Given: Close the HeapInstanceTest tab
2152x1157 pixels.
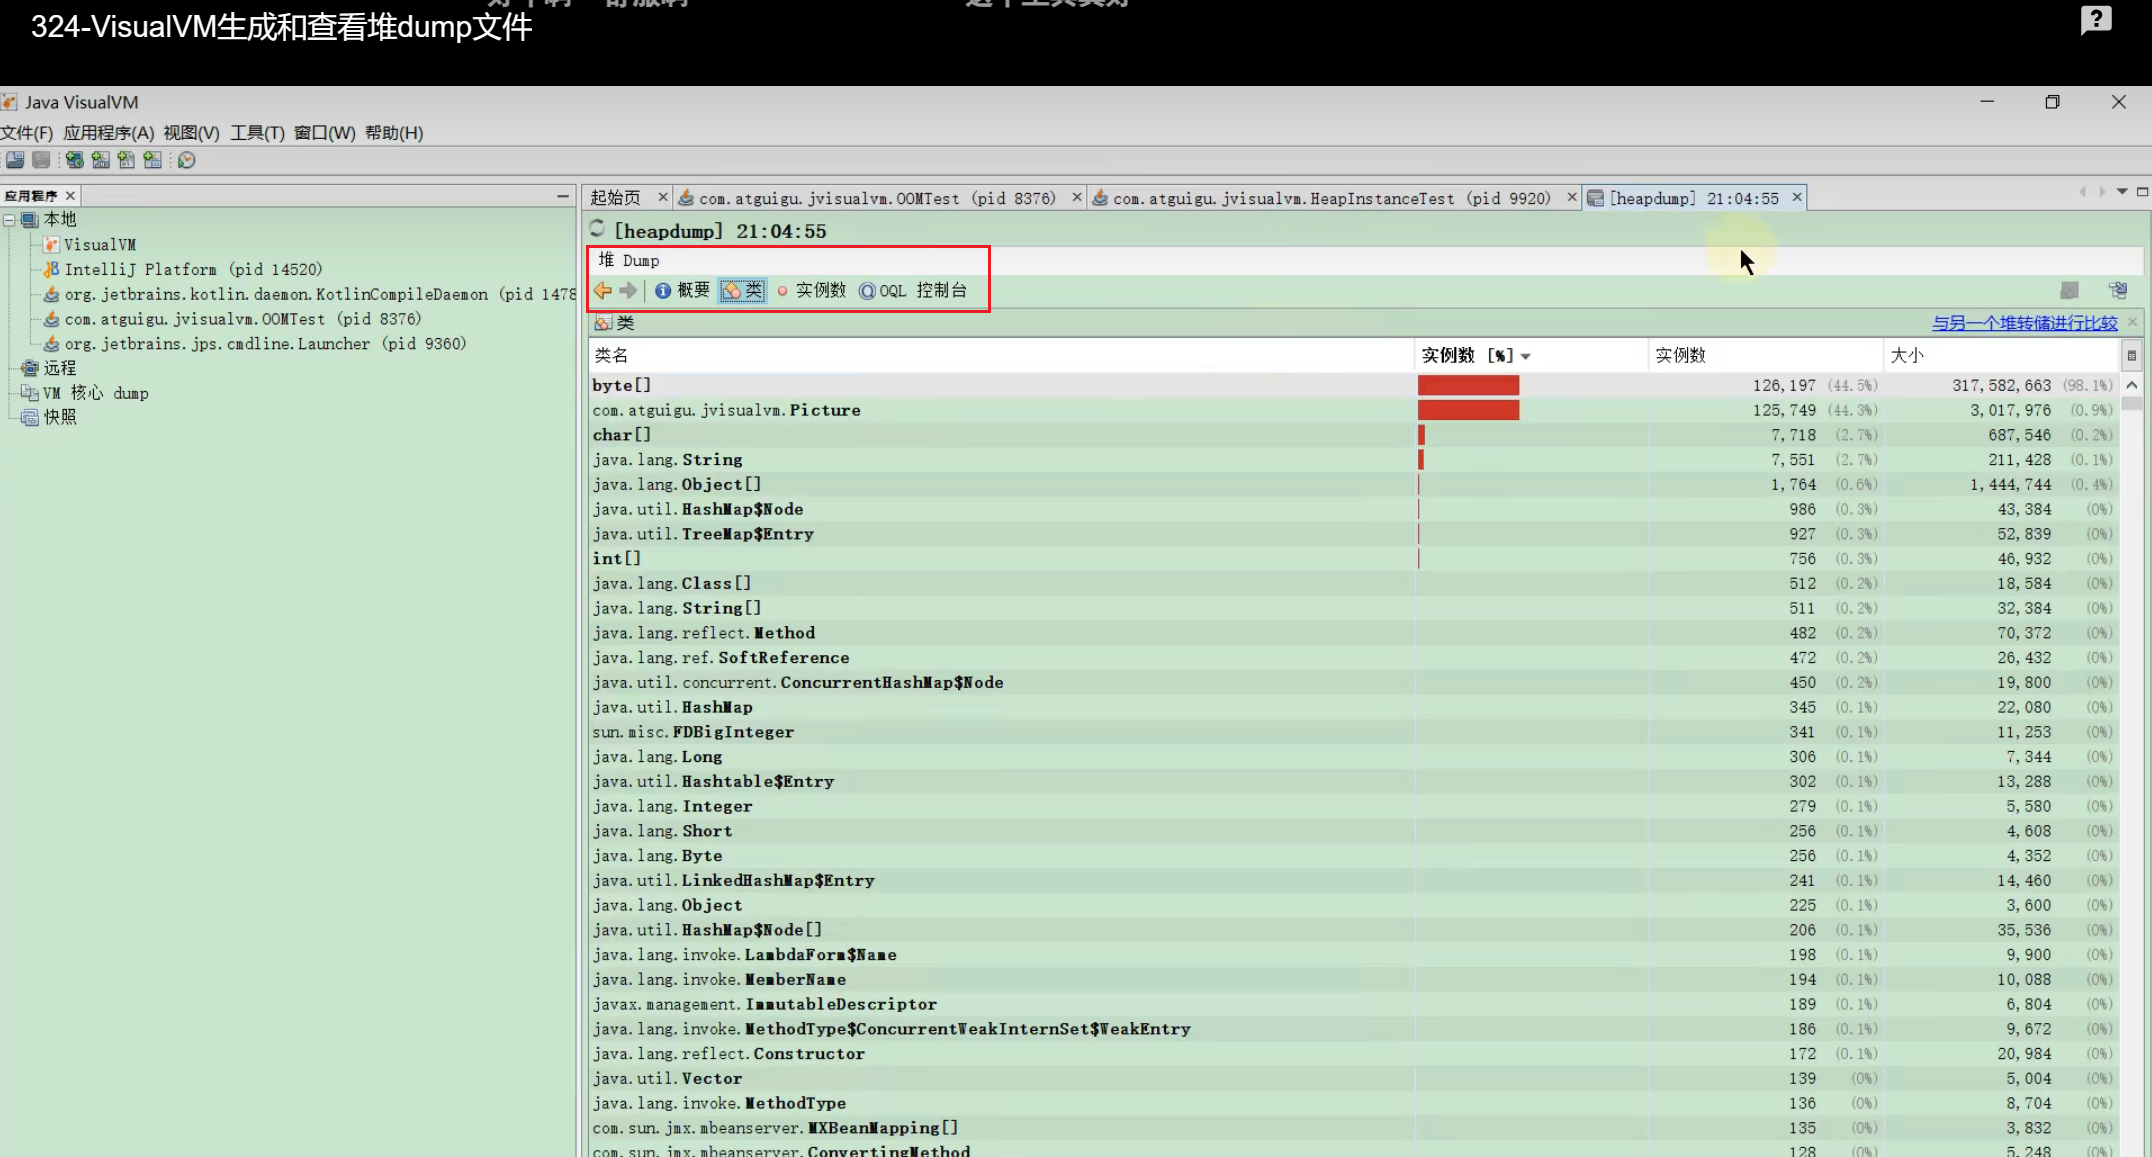Looking at the screenshot, I should tap(1572, 198).
